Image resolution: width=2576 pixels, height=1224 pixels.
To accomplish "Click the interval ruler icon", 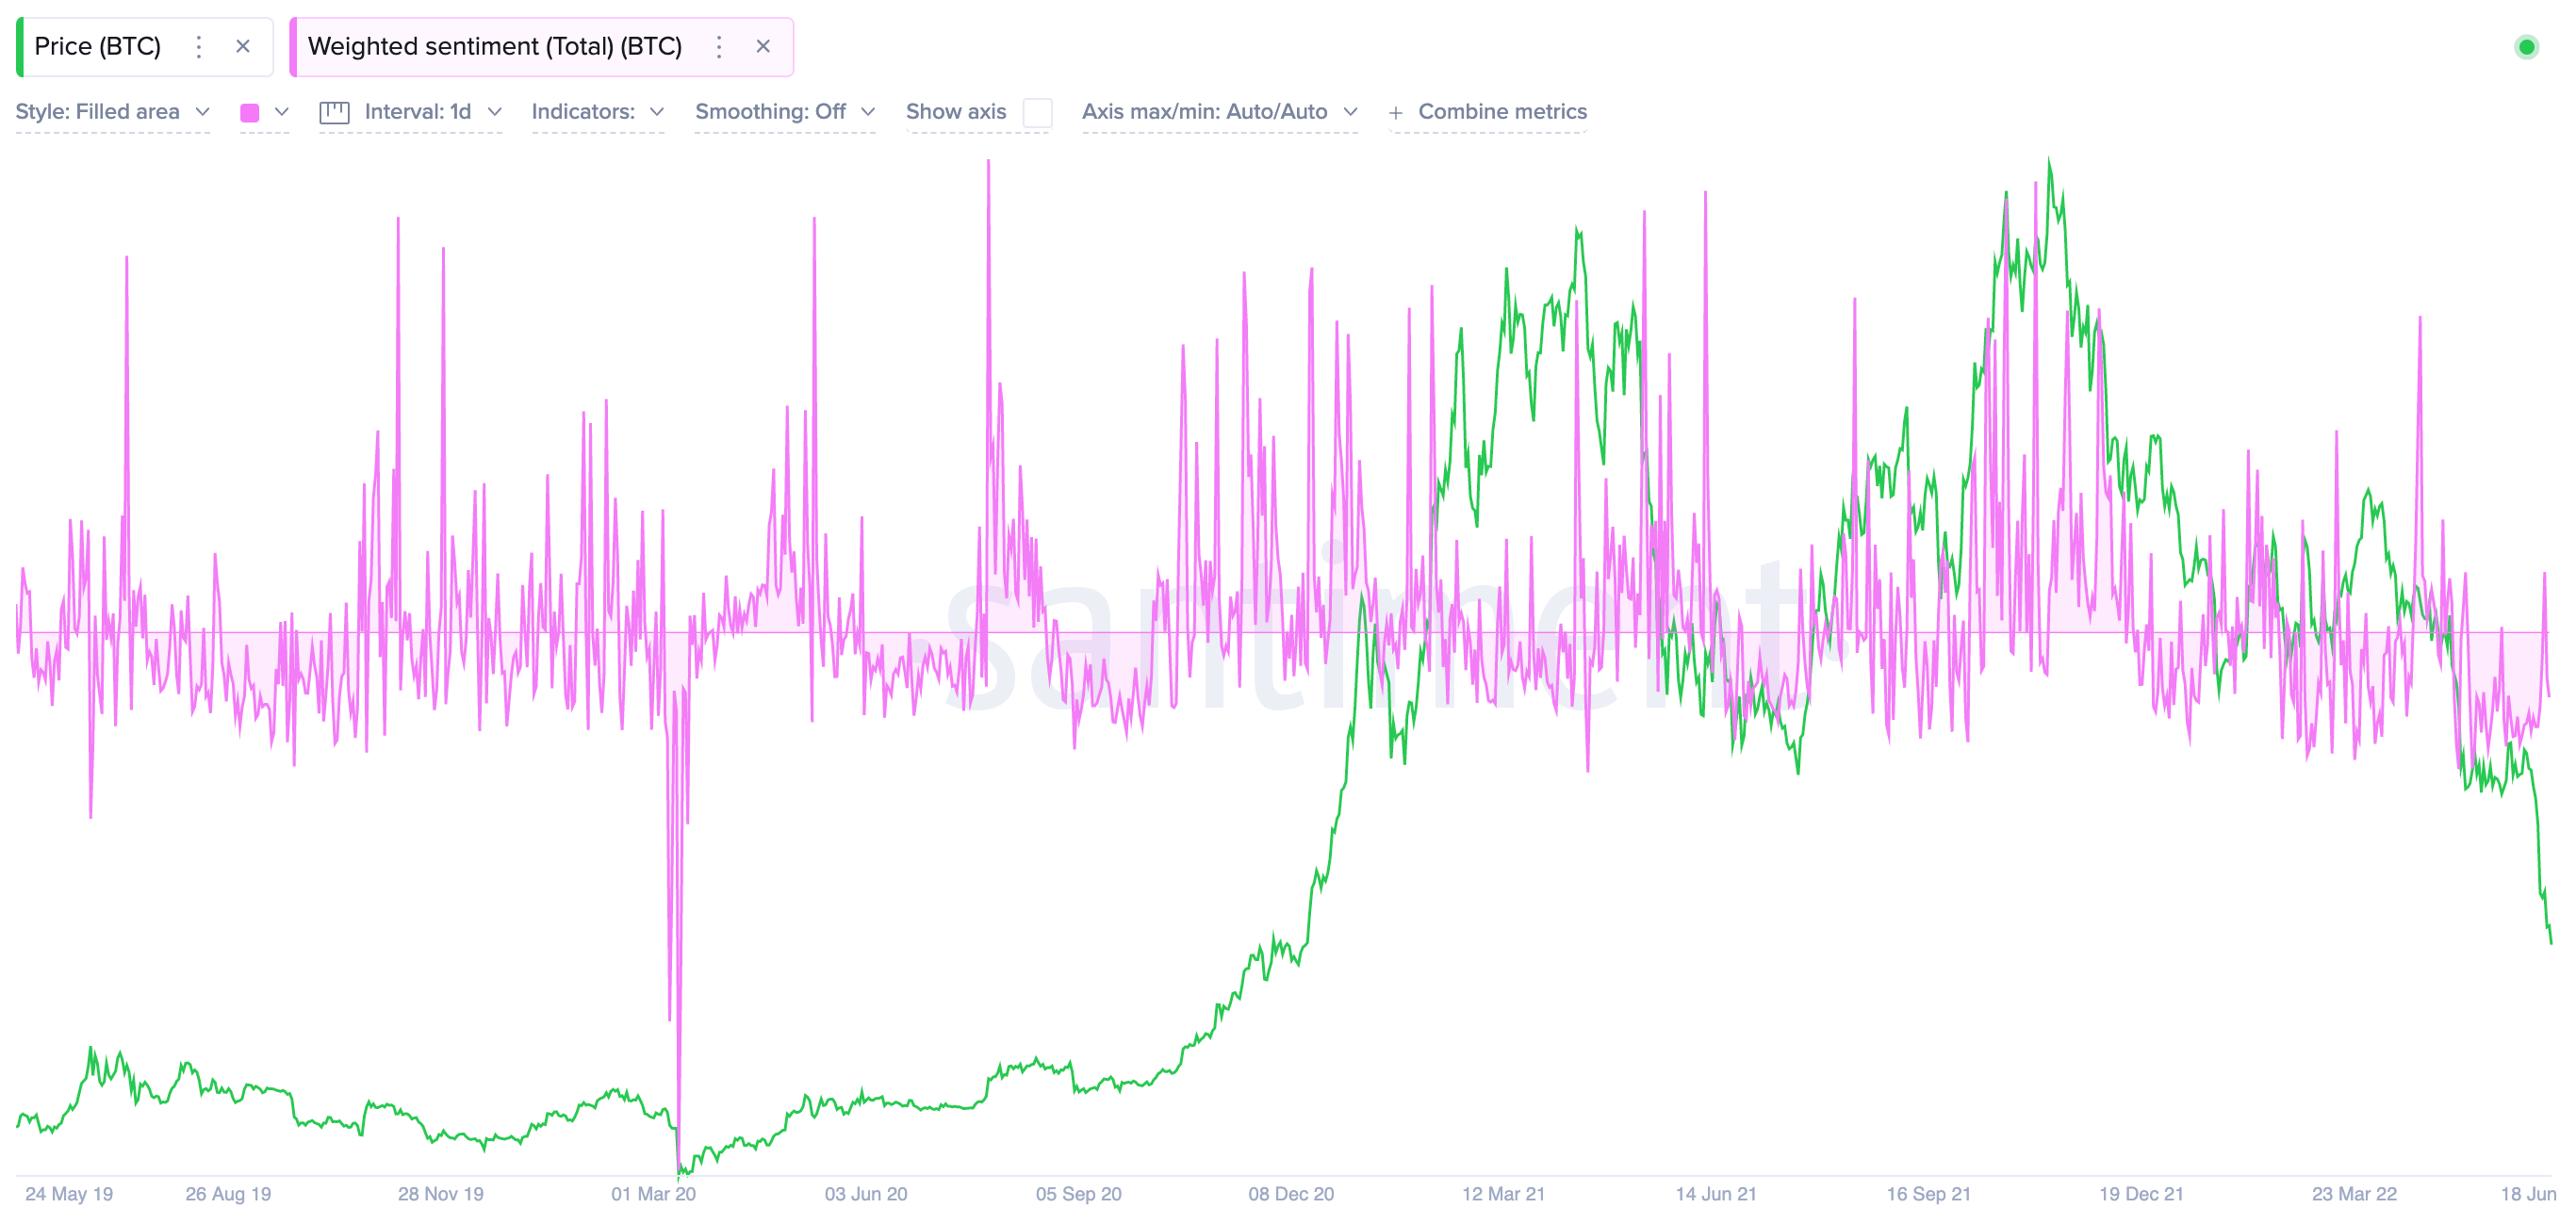I will (x=334, y=112).
